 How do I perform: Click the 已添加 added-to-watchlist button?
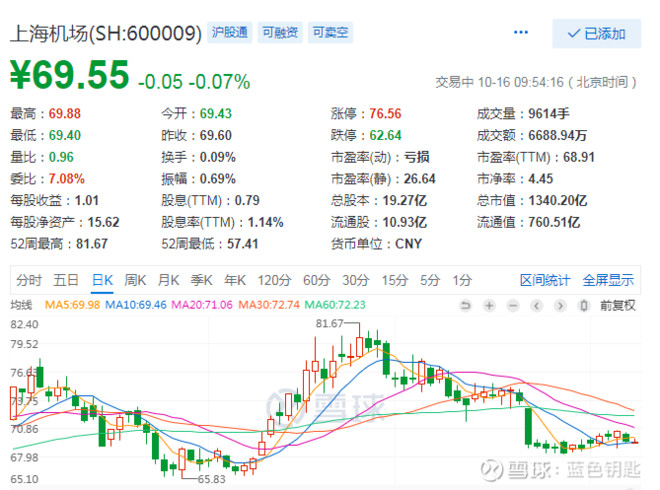pyautogui.click(x=596, y=33)
